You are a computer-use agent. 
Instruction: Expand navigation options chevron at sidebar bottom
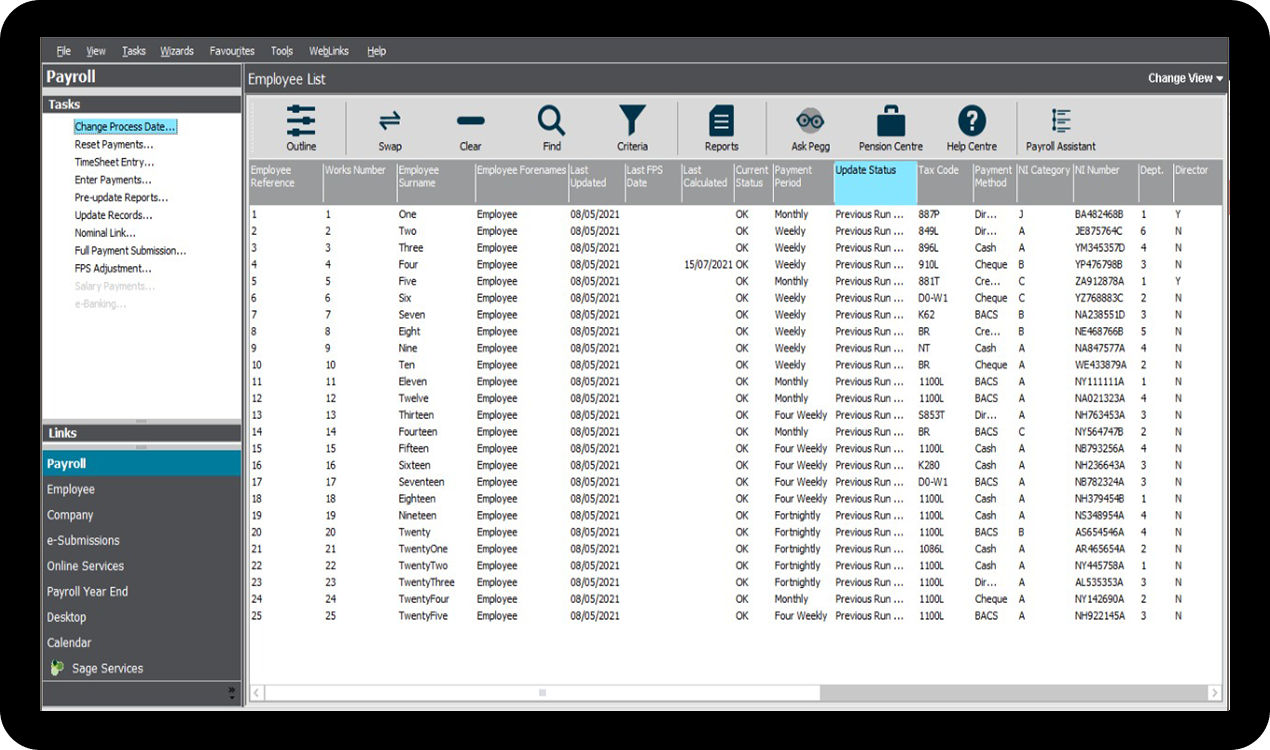(x=232, y=692)
